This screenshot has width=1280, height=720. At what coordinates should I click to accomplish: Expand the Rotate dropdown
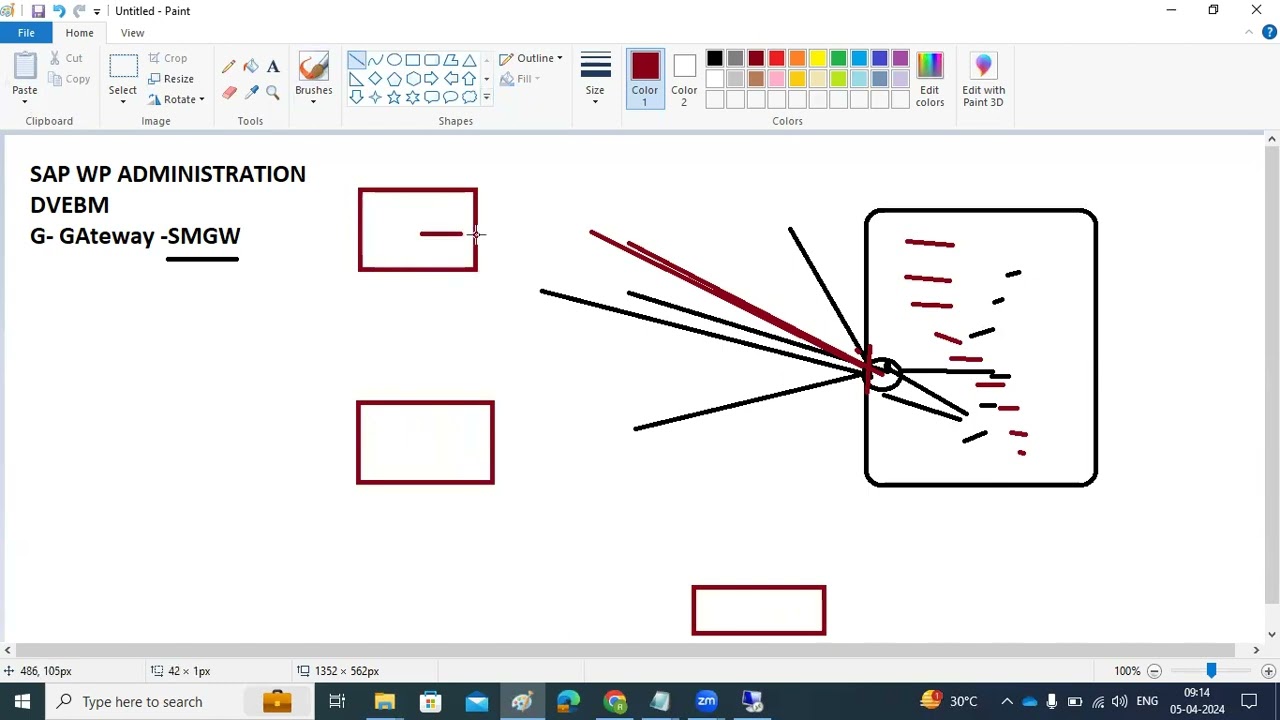click(x=201, y=100)
